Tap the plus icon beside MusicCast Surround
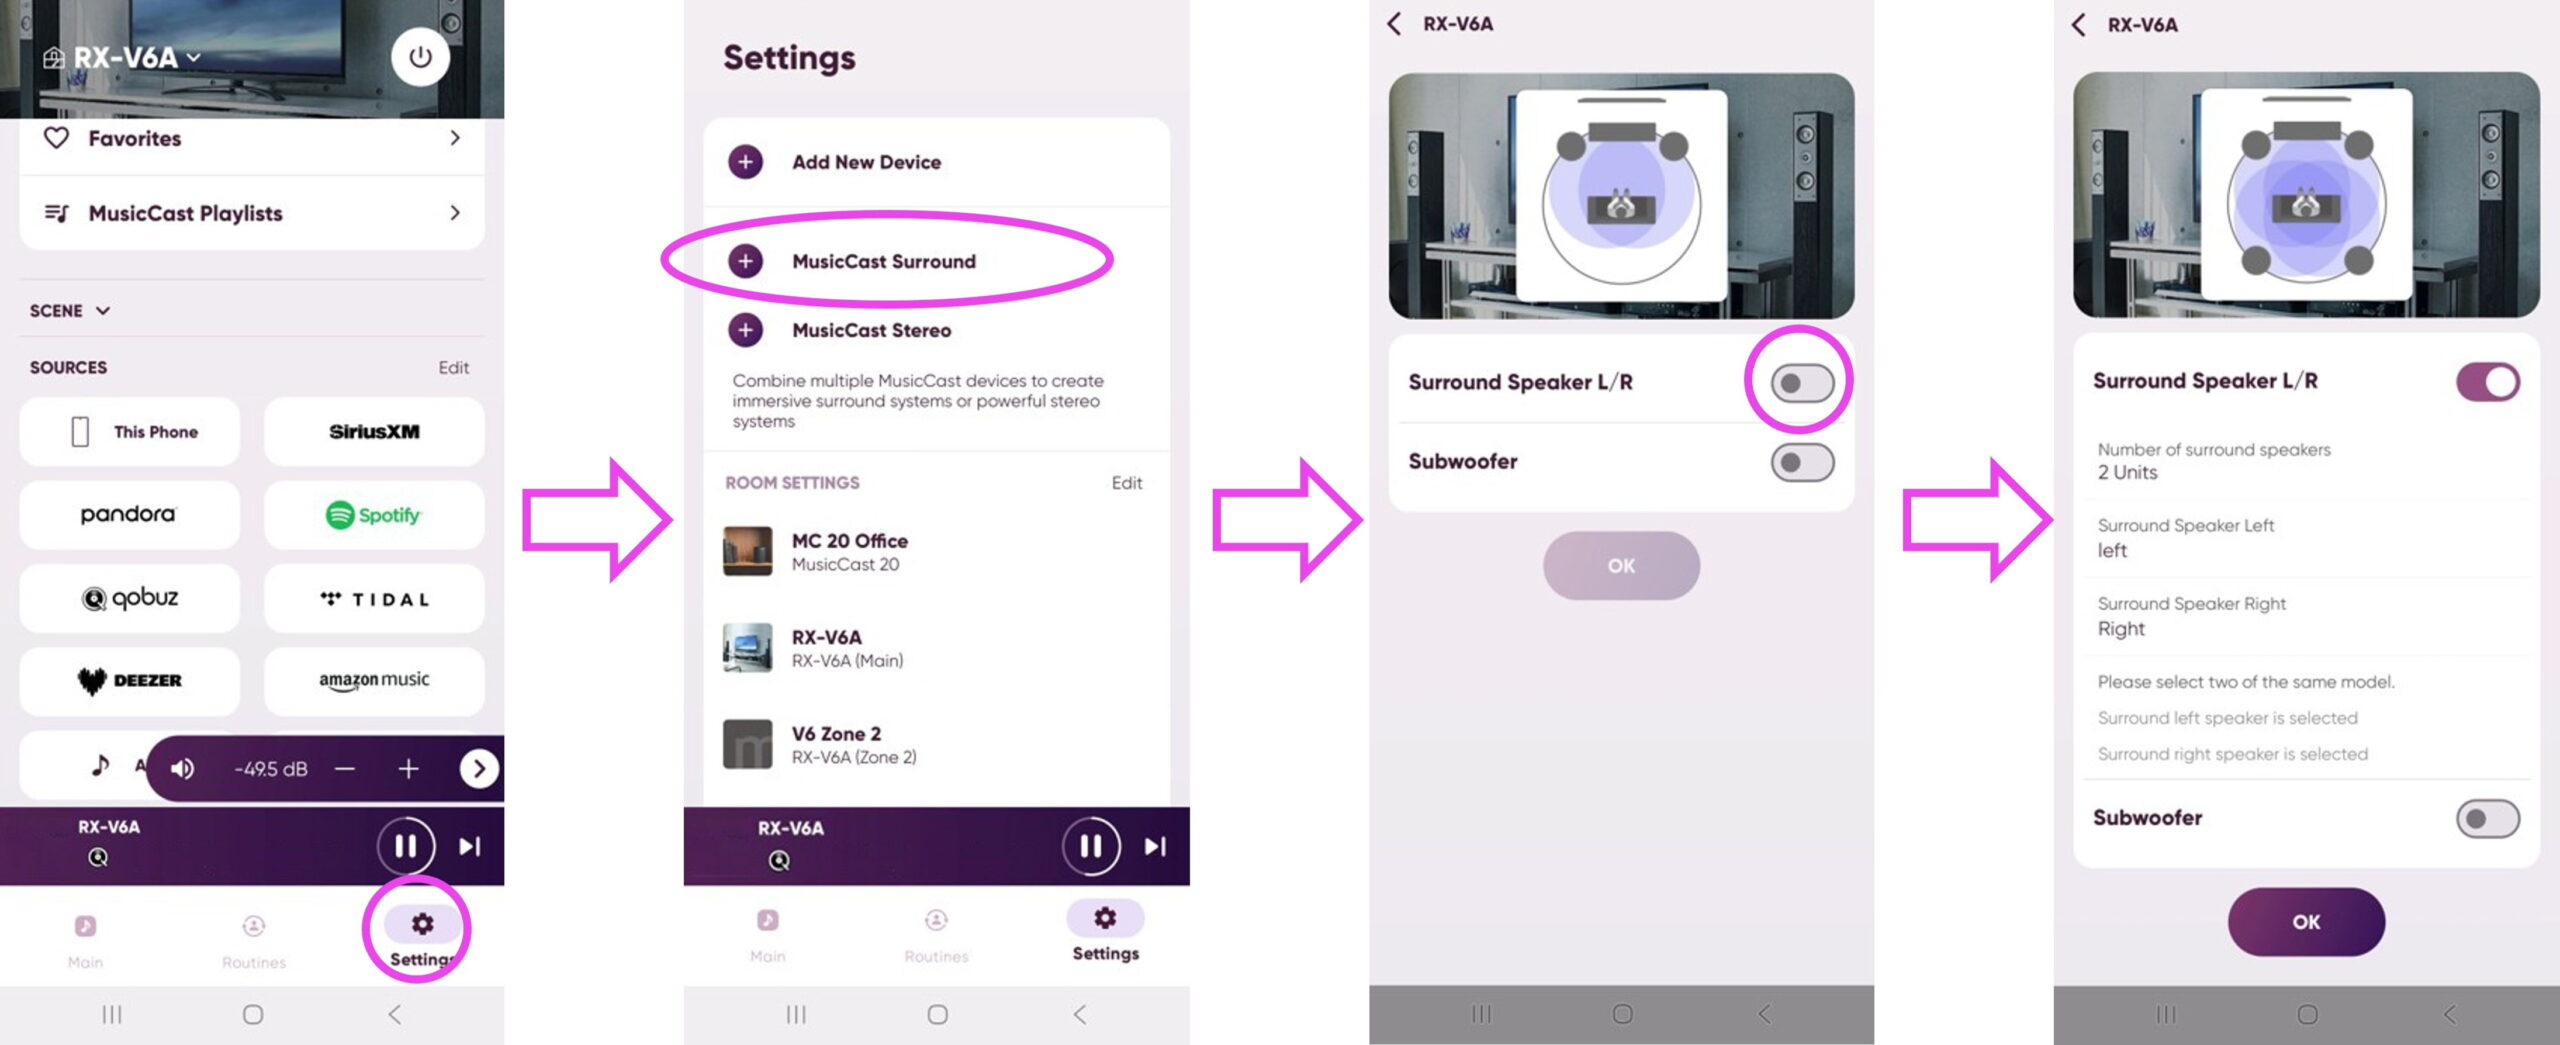Image resolution: width=2560 pixels, height=1045 pixels. (745, 261)
